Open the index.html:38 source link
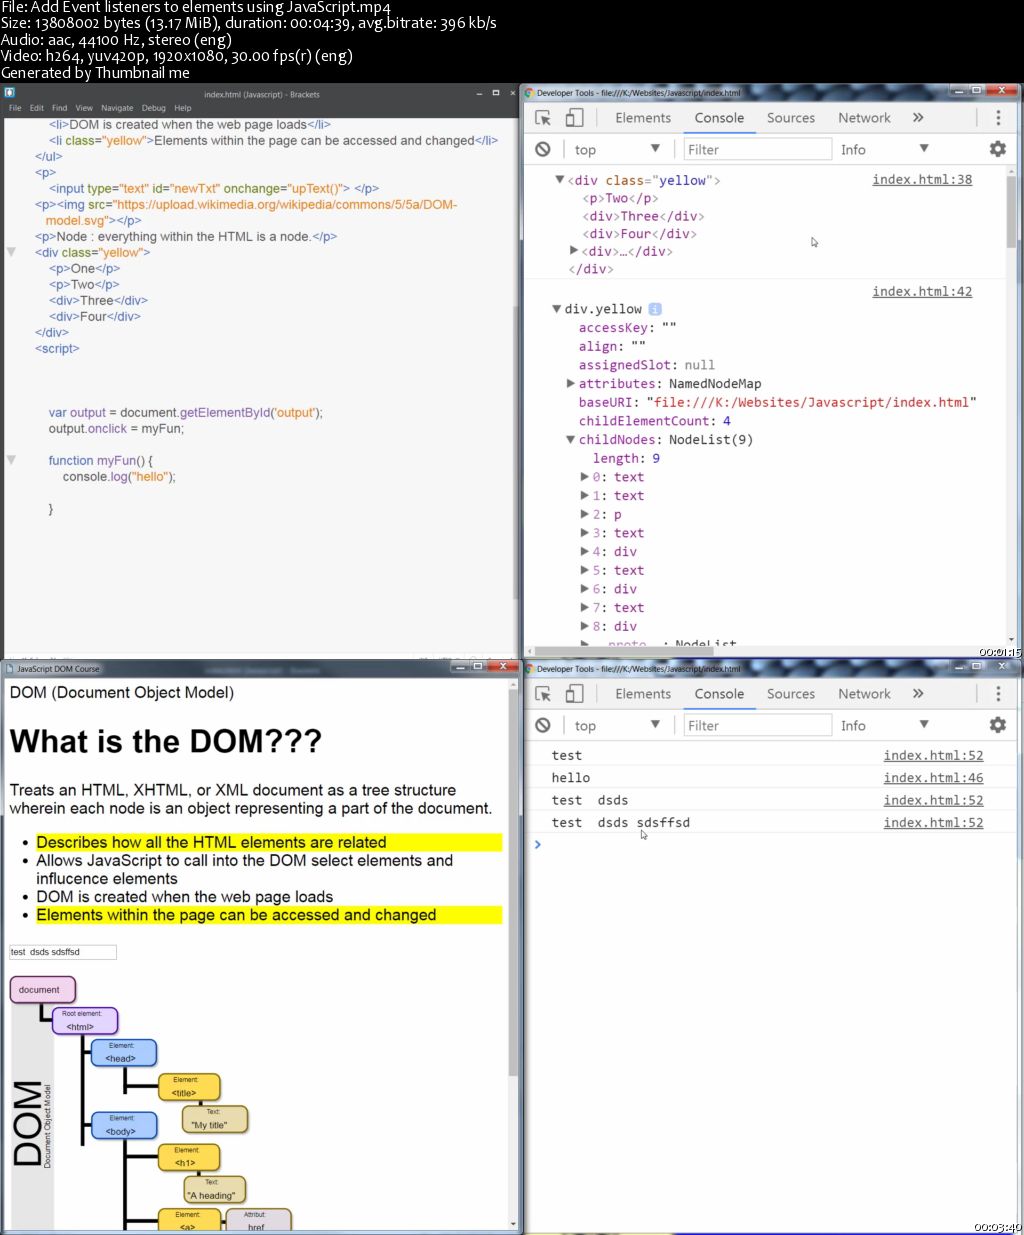 click(x=922, y=179)
